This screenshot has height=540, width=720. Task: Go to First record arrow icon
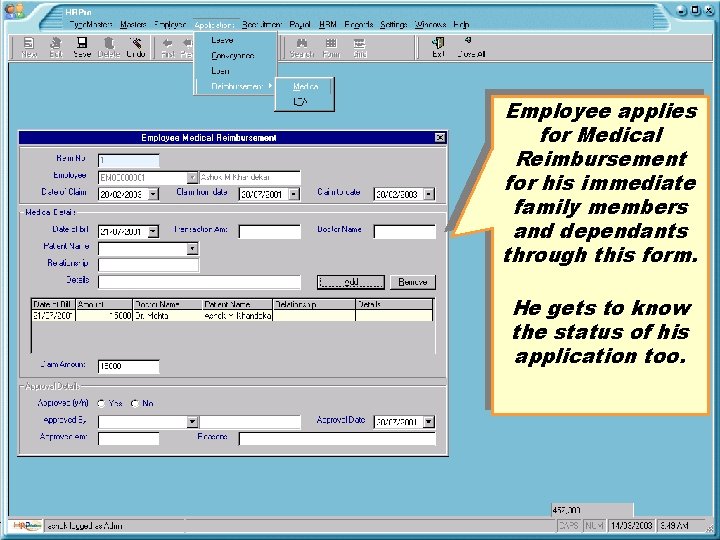(168, 47)
